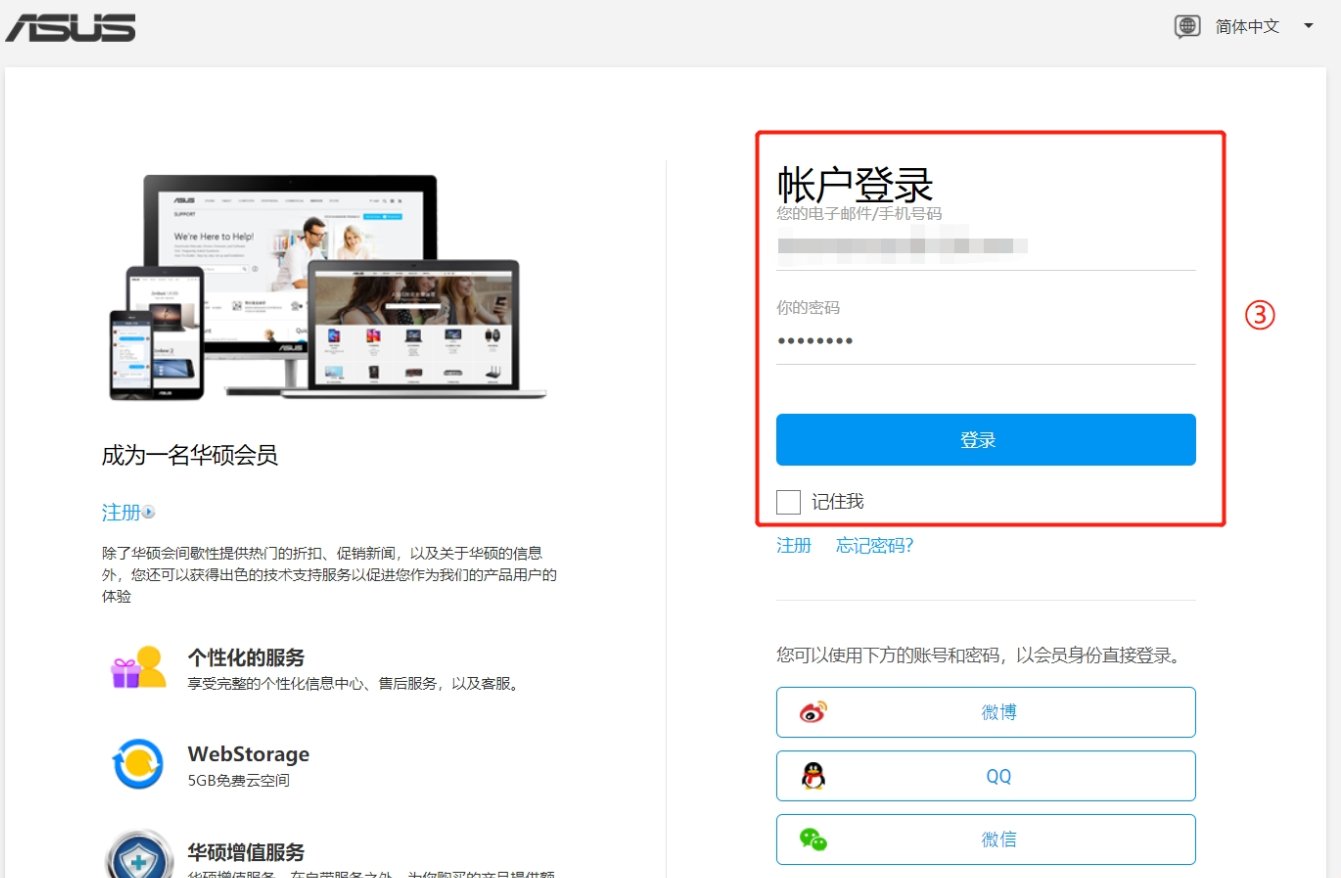Enable the 记住我 checkbox

pos(789,501)
